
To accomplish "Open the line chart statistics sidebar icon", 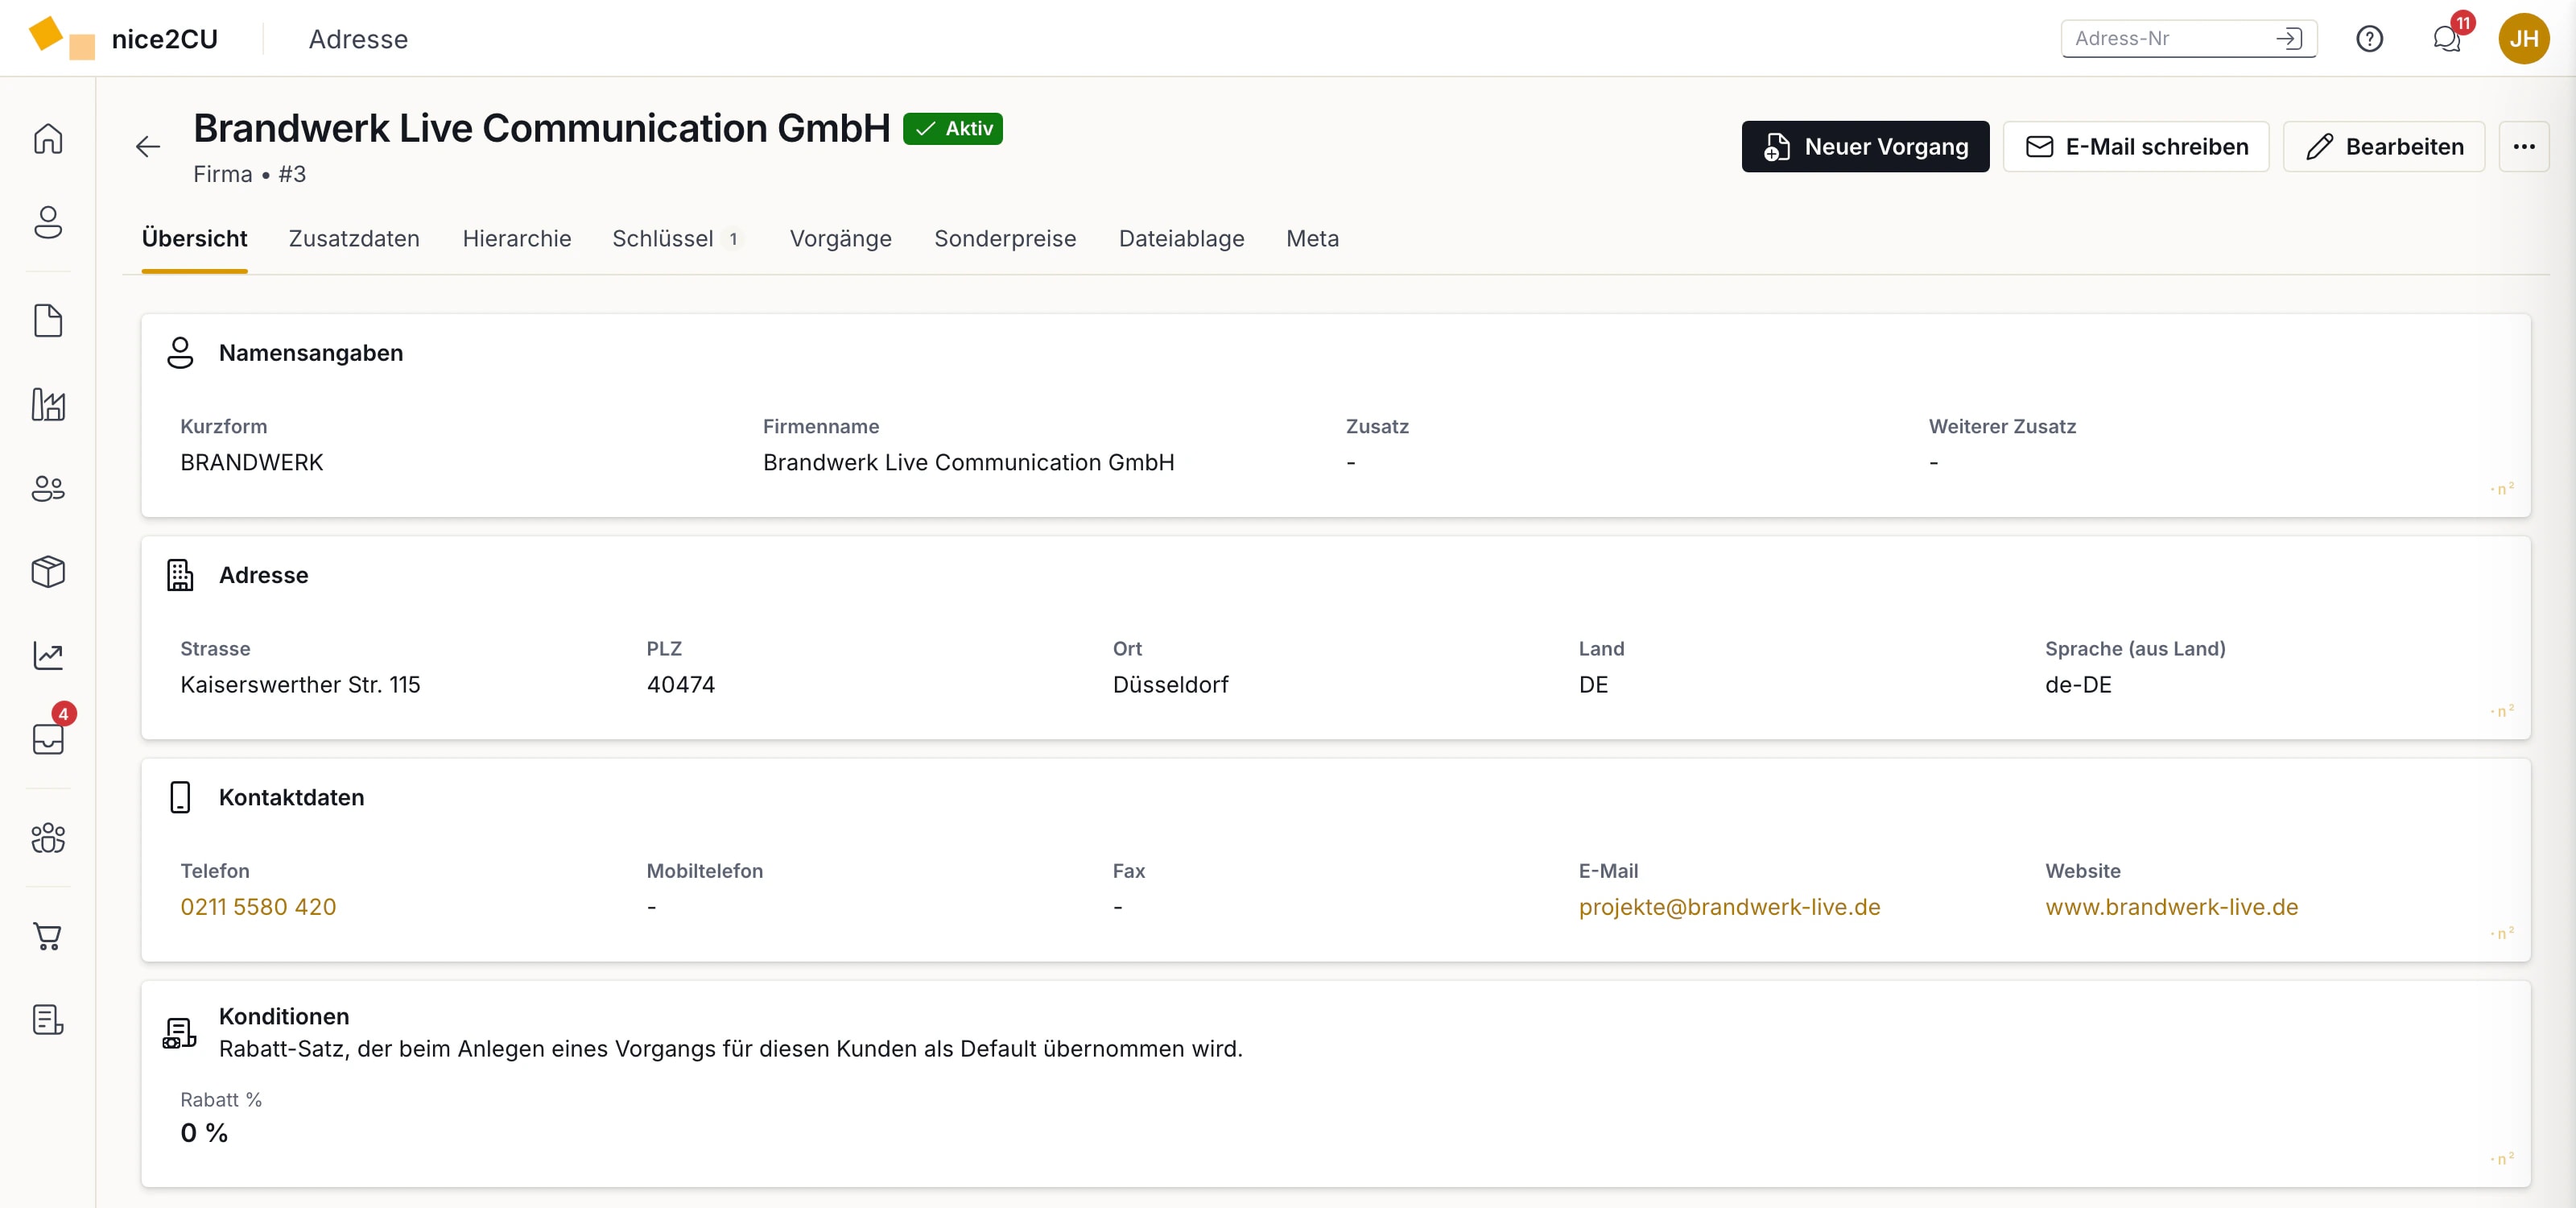I will tap(48, 655).
